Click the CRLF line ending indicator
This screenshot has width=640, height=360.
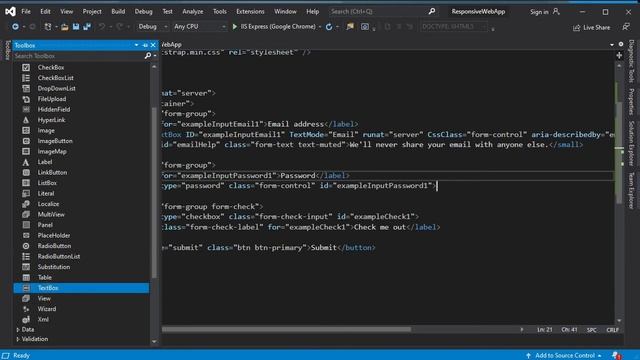tap(612, 330)
